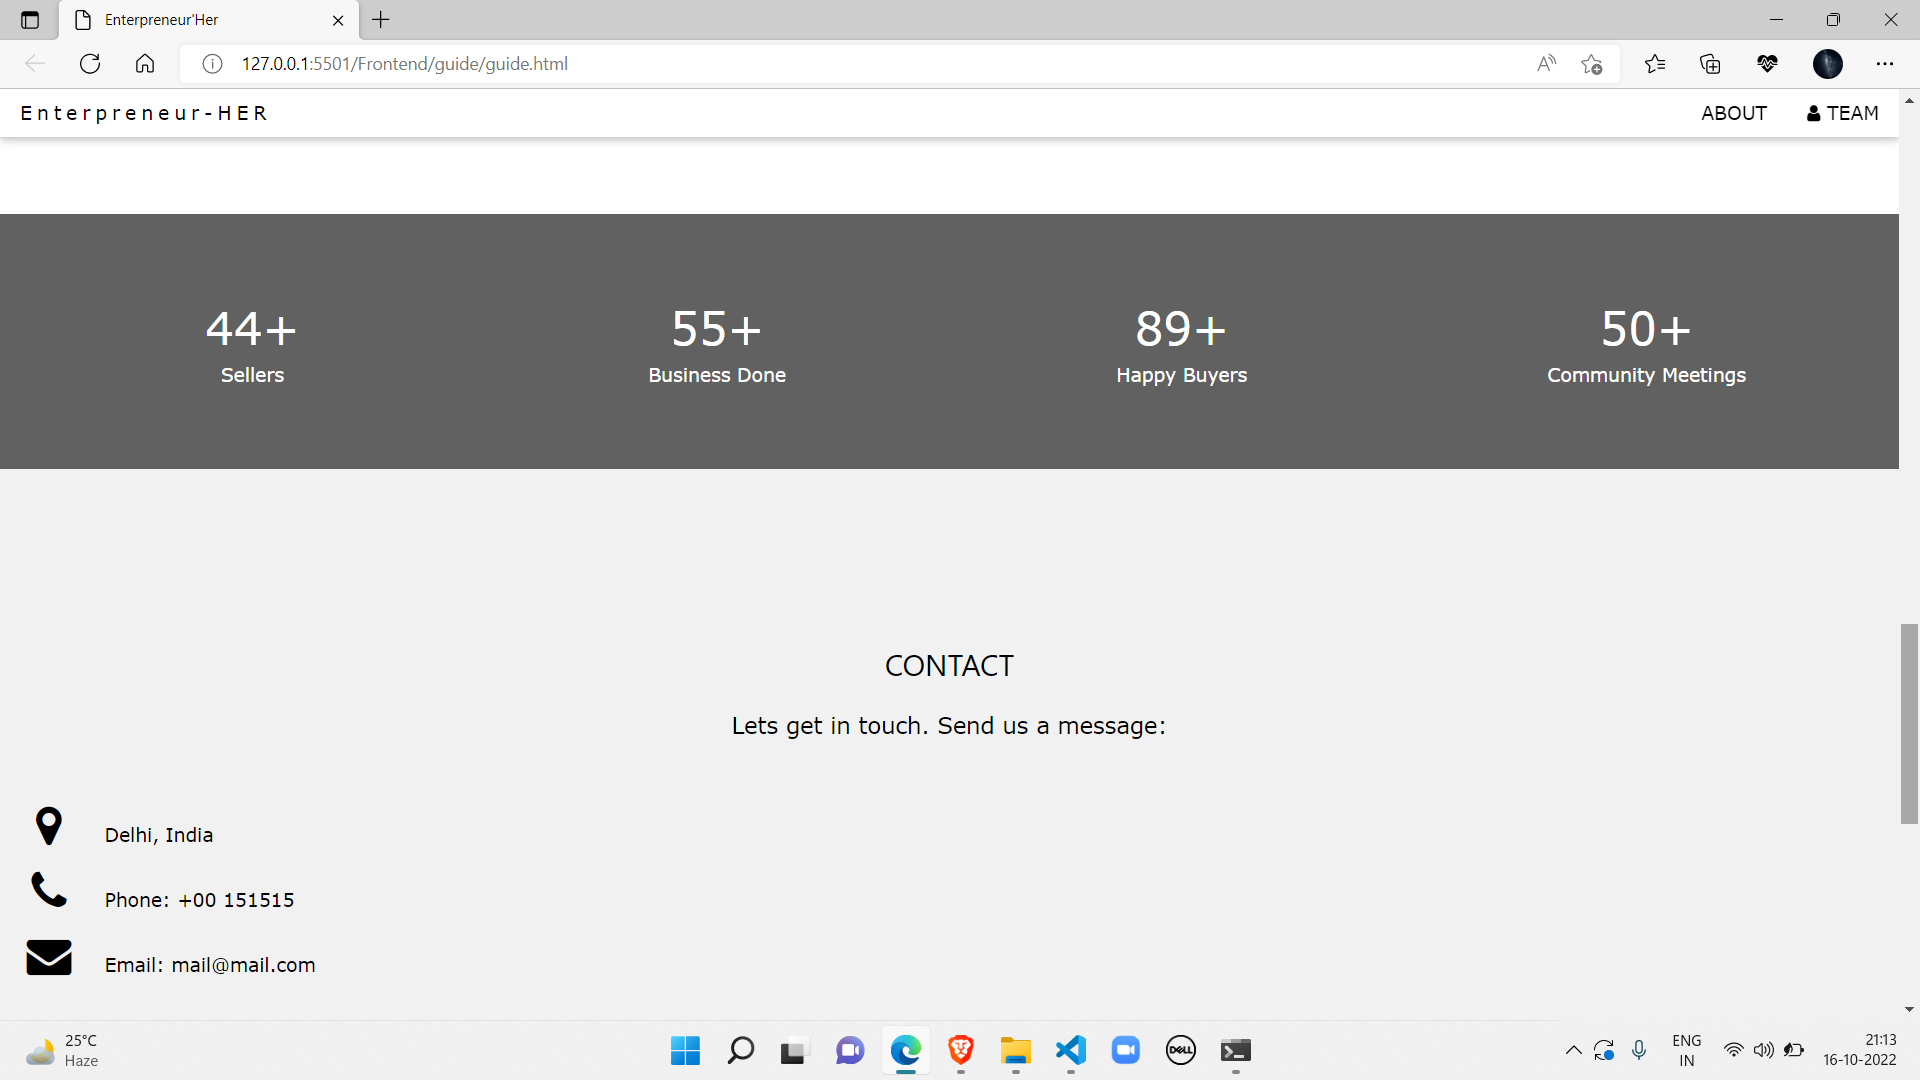Open a new browser tab
Screen dimensions: 1920x1080
(x=381, y=20)
